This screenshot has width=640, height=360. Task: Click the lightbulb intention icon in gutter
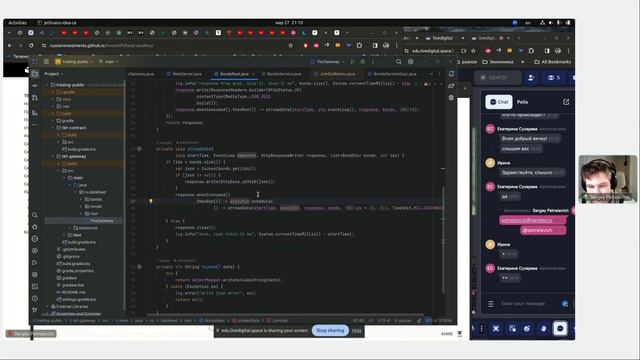point(151,201)
